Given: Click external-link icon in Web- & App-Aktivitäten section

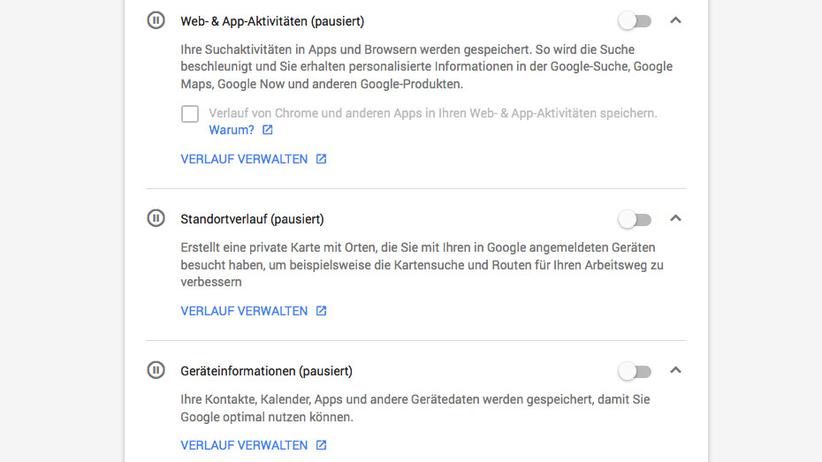Looking at the screenshot, I should click(x=321, y=159).
